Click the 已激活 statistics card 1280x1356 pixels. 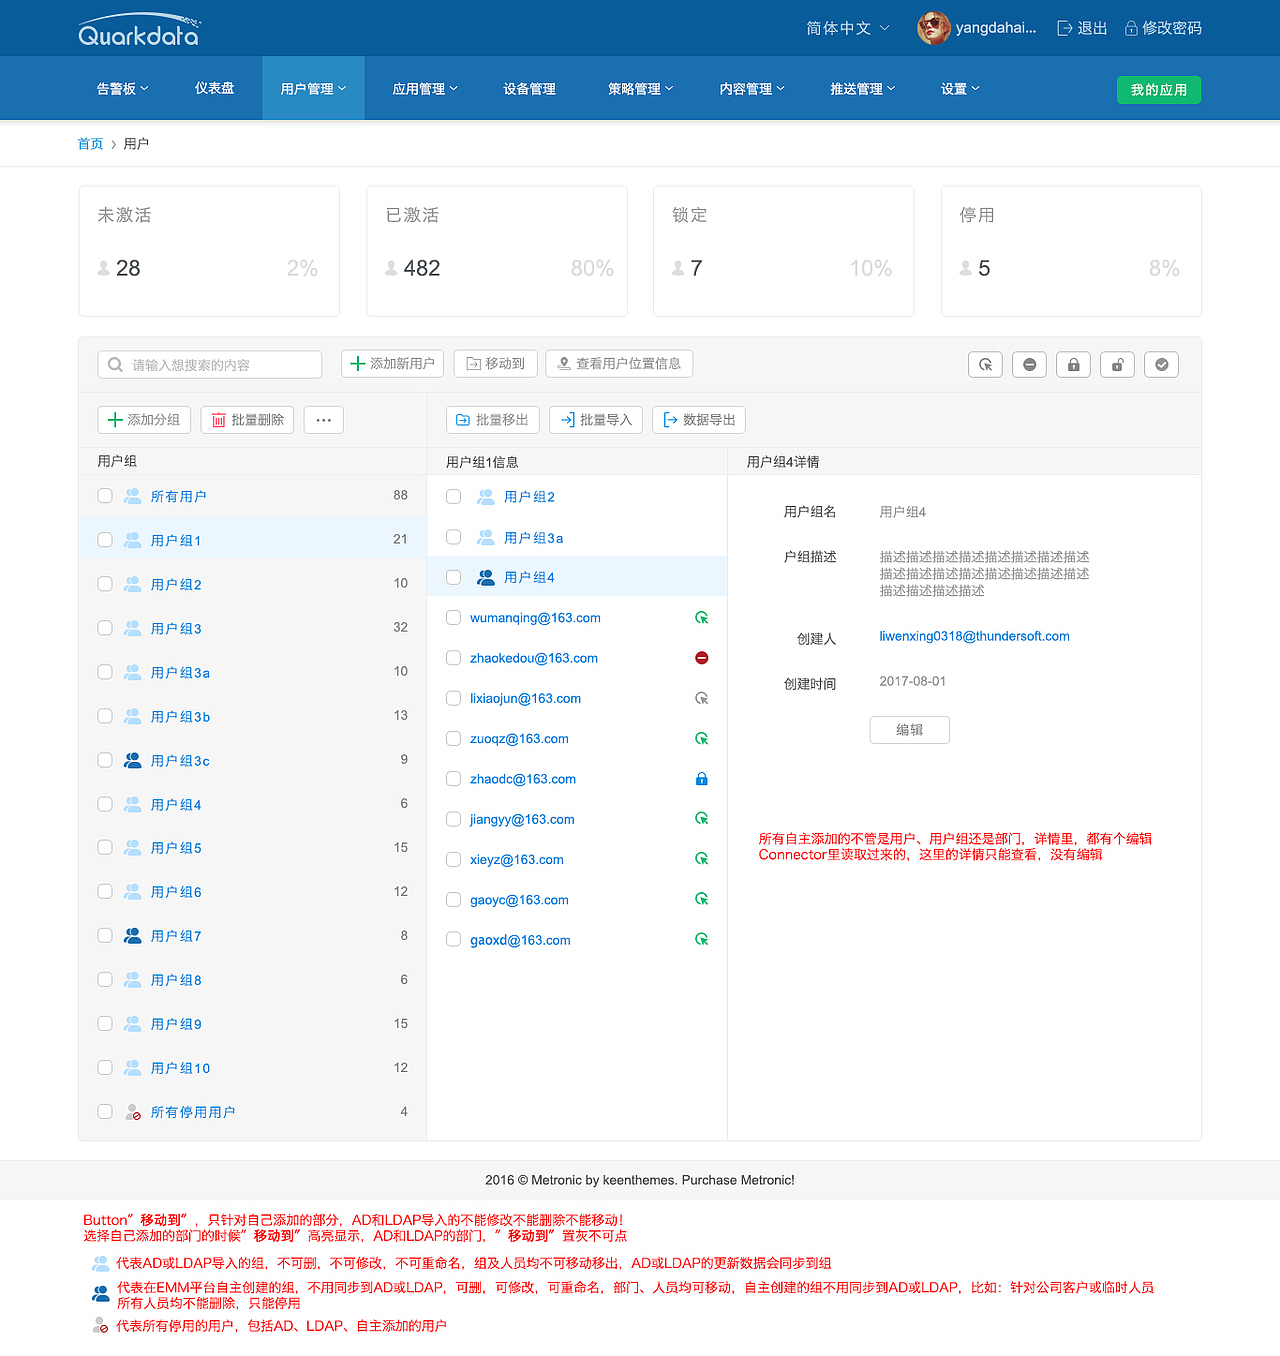(x=497, y=251)
